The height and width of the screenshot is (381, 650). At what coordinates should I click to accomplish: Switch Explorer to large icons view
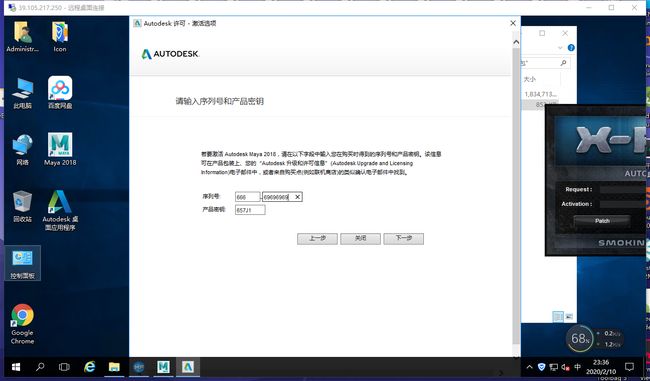[x=569, y=317]
